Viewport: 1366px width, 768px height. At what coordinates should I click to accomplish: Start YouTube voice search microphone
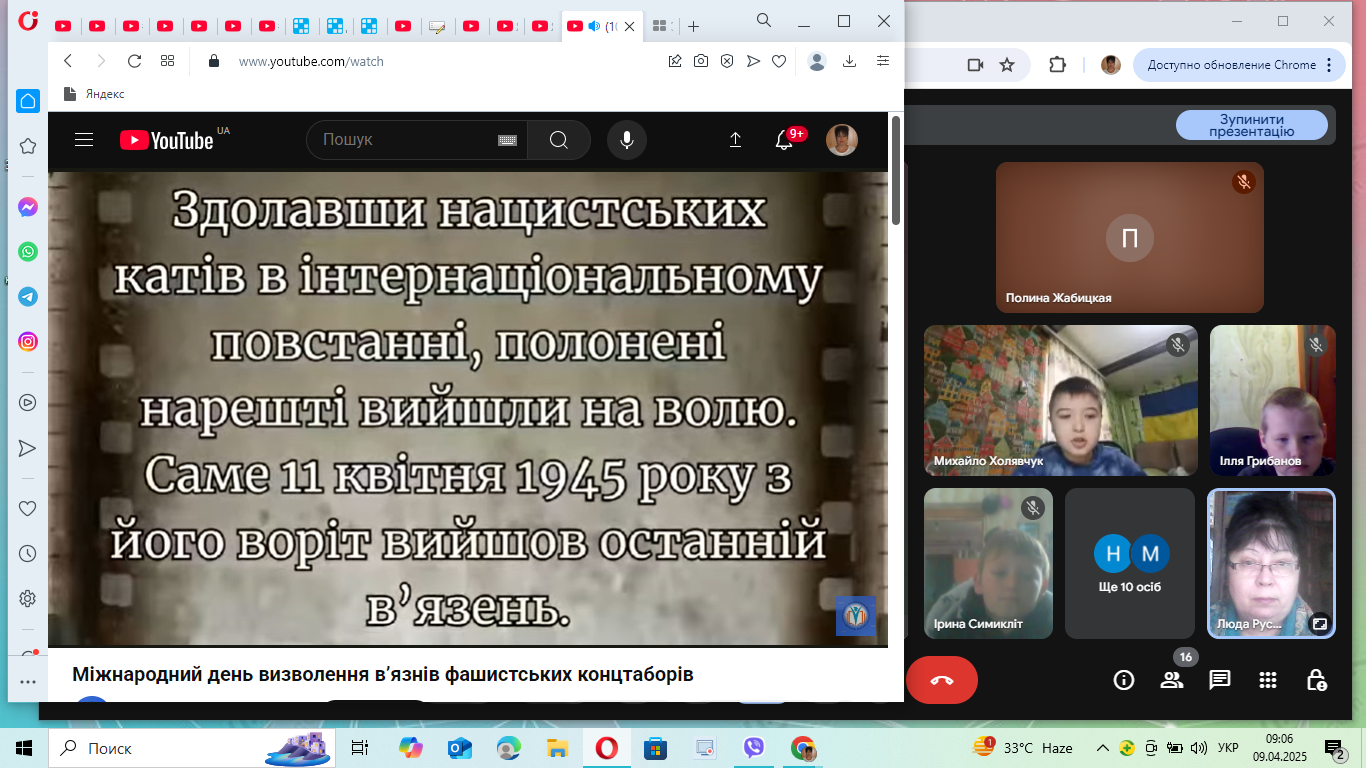click(627, 140)
